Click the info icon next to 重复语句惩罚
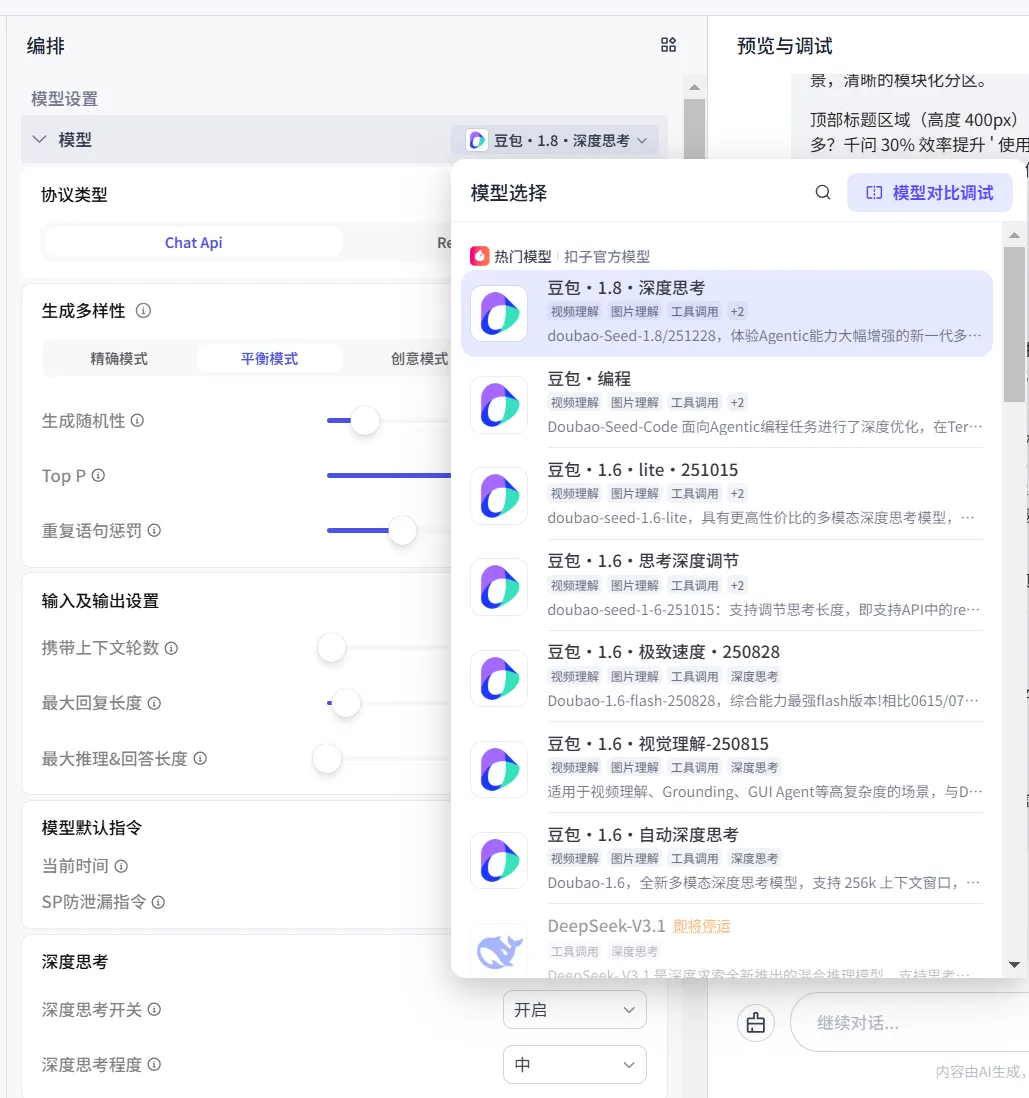The height and width of the screenshot is (1098, 1029). pyautogui.click(x=154, y=530)
